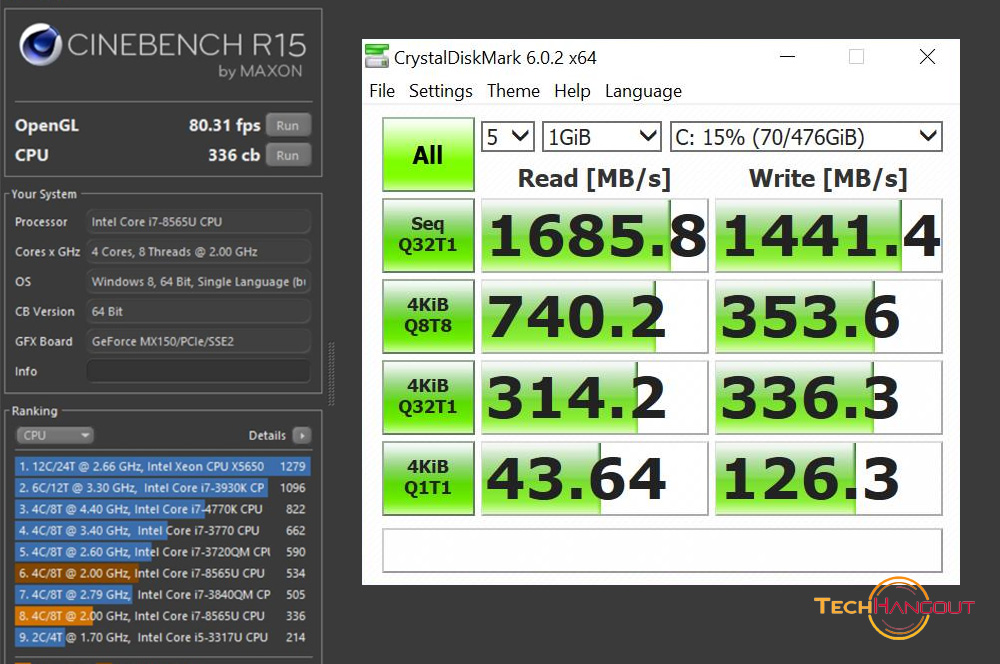This screenshot has height=664, width=1000.
Task: Open the Settings menu in CrystalDiskMark
Action: pos(441,91)
